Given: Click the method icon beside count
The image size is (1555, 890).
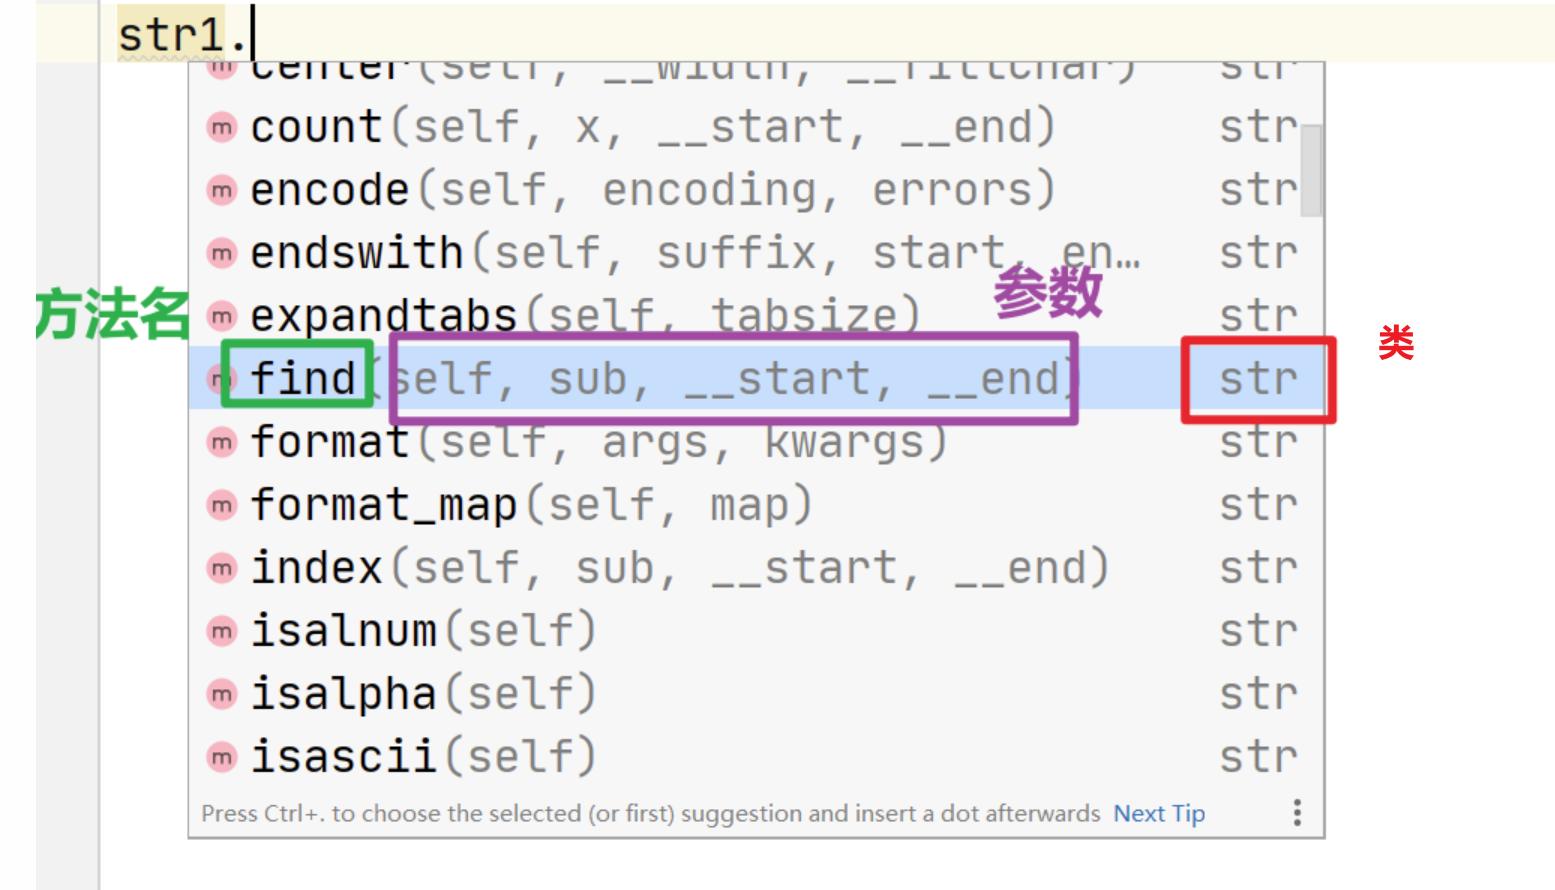Looking at the screenshot, I should (x=221, y=128).
